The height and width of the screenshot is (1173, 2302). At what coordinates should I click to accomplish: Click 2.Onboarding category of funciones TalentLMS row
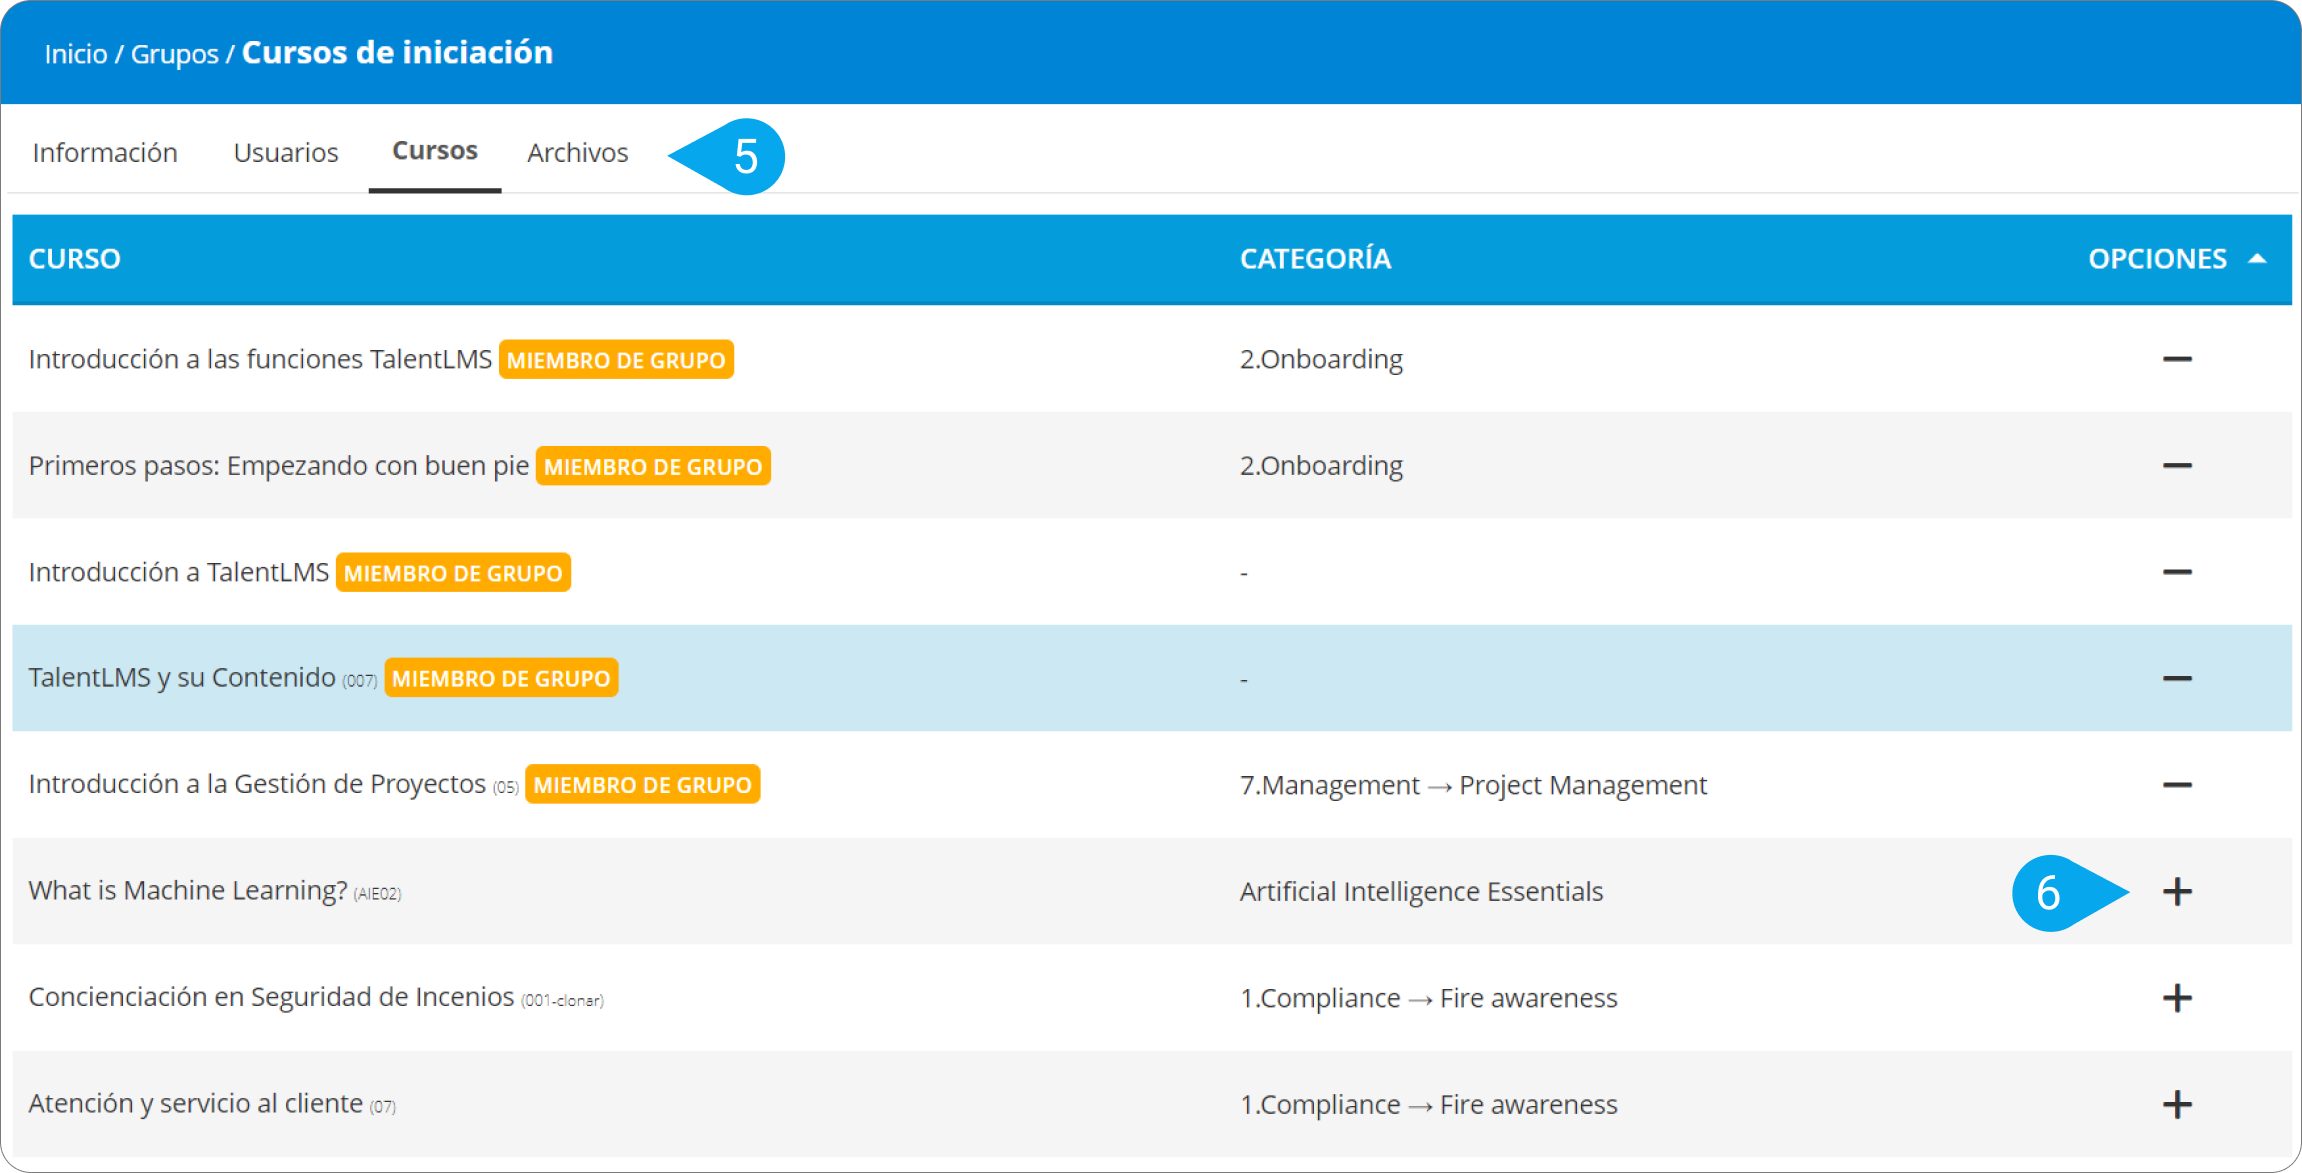(1321, 359)
